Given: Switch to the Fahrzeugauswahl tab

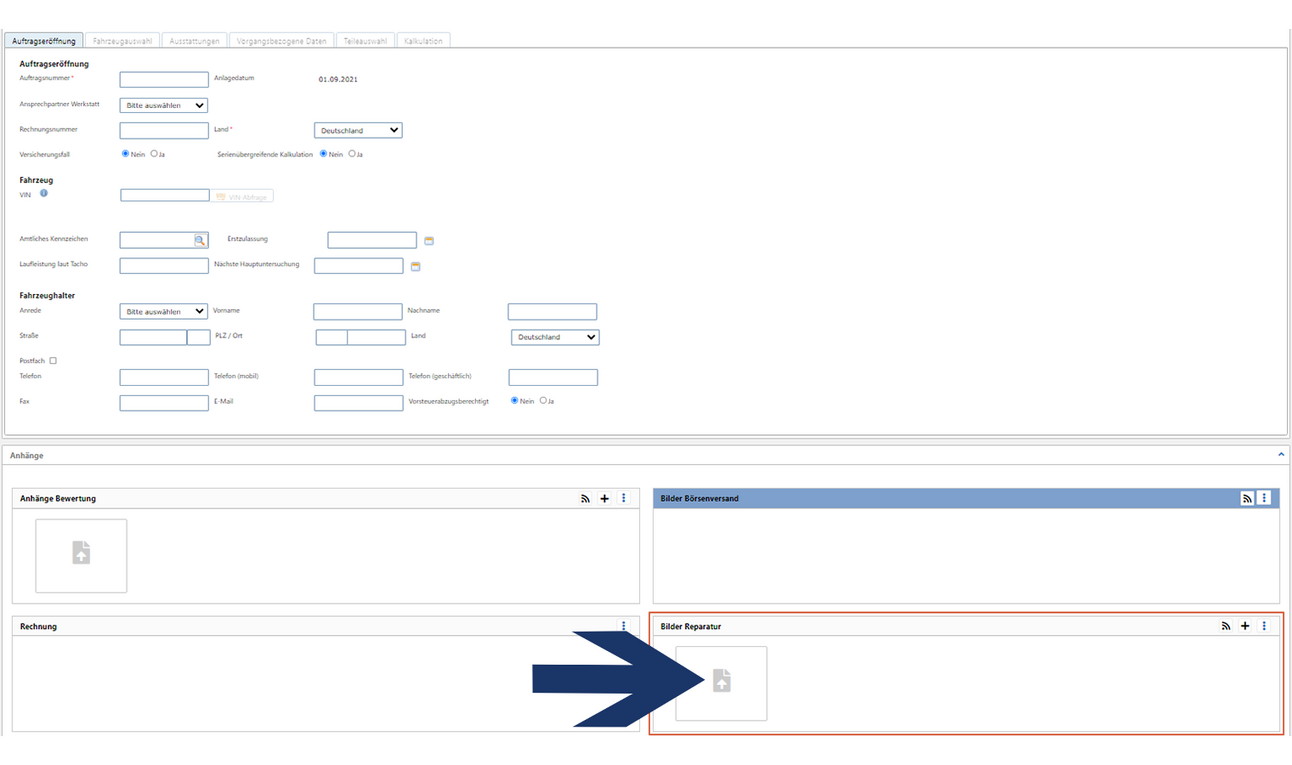Looking at the screenshot, I should pos(123,41).
